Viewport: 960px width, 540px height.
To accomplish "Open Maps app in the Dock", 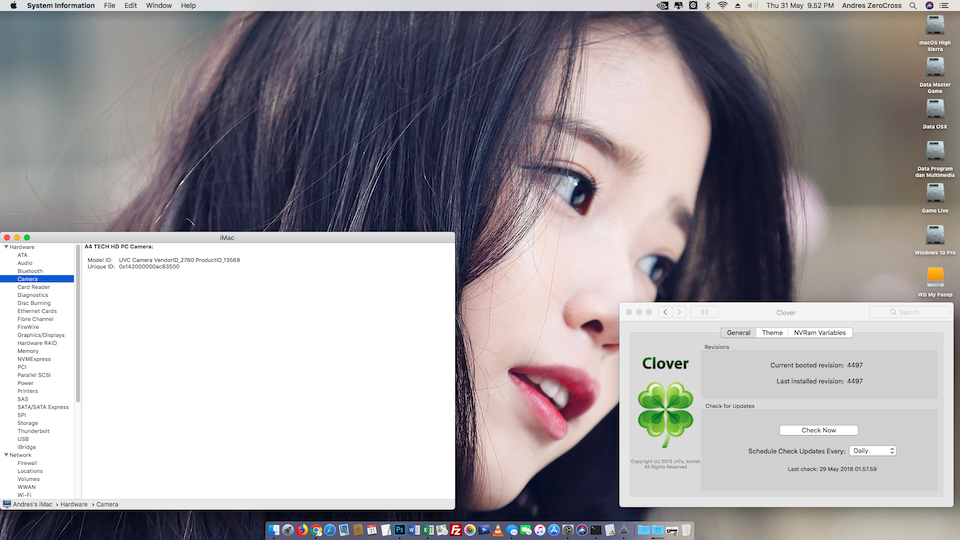I will [x=442, y=530].
